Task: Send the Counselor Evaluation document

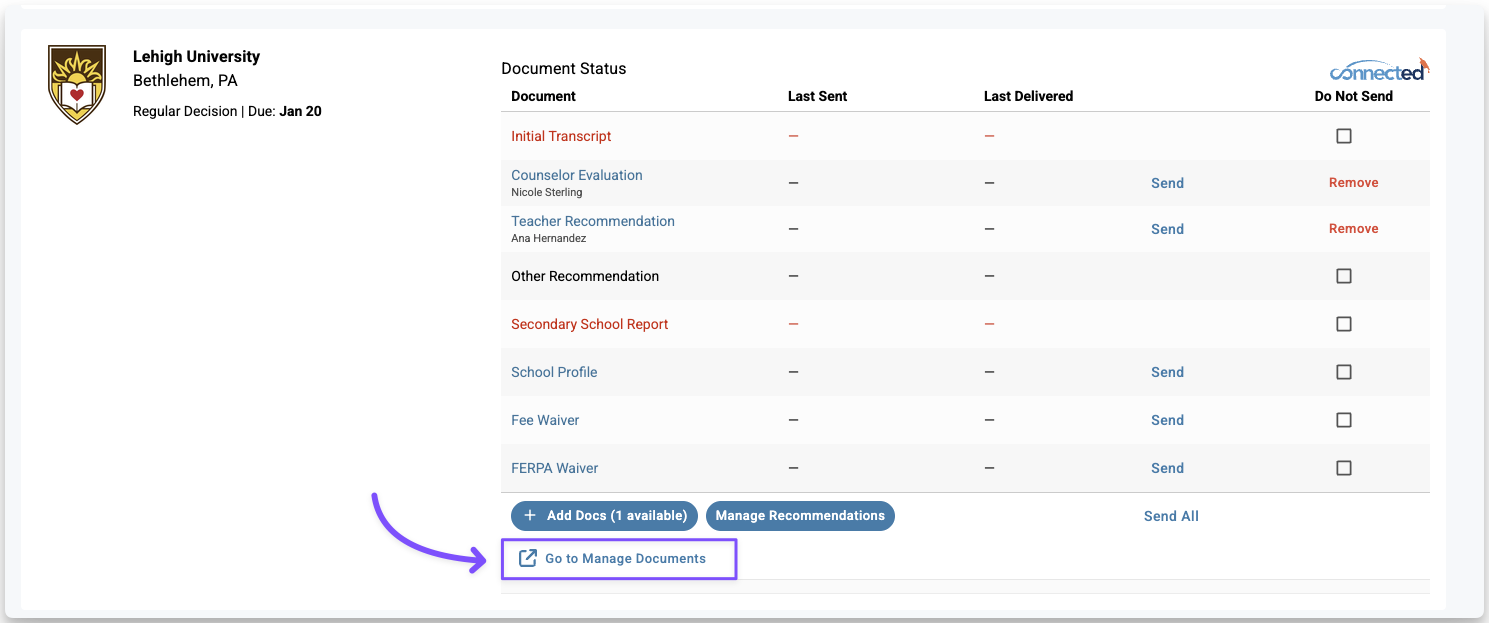Action: [1167, 183]
